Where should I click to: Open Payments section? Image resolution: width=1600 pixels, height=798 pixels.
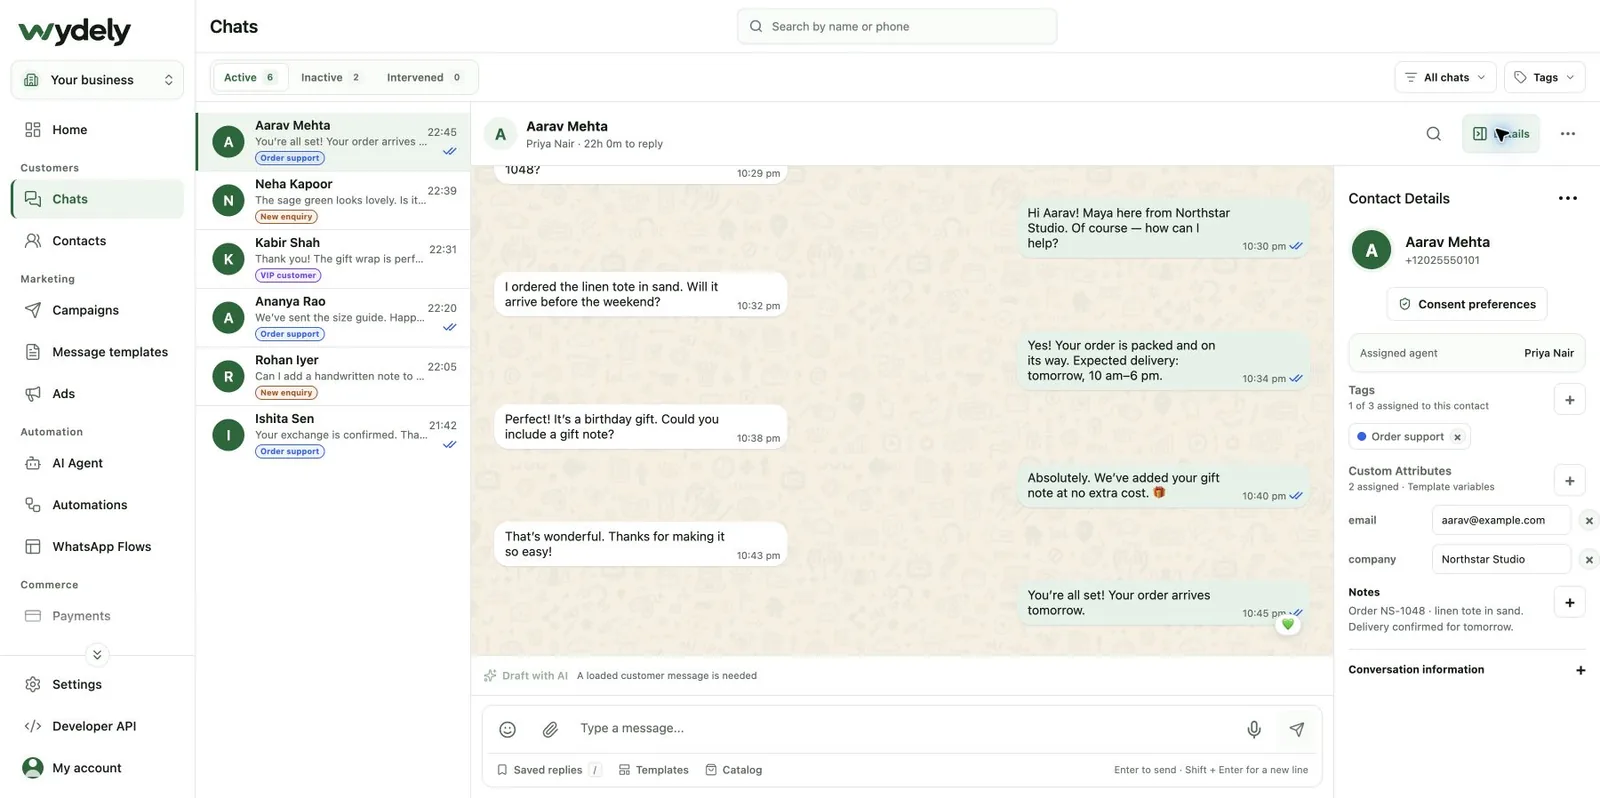(x=97, y=616)
